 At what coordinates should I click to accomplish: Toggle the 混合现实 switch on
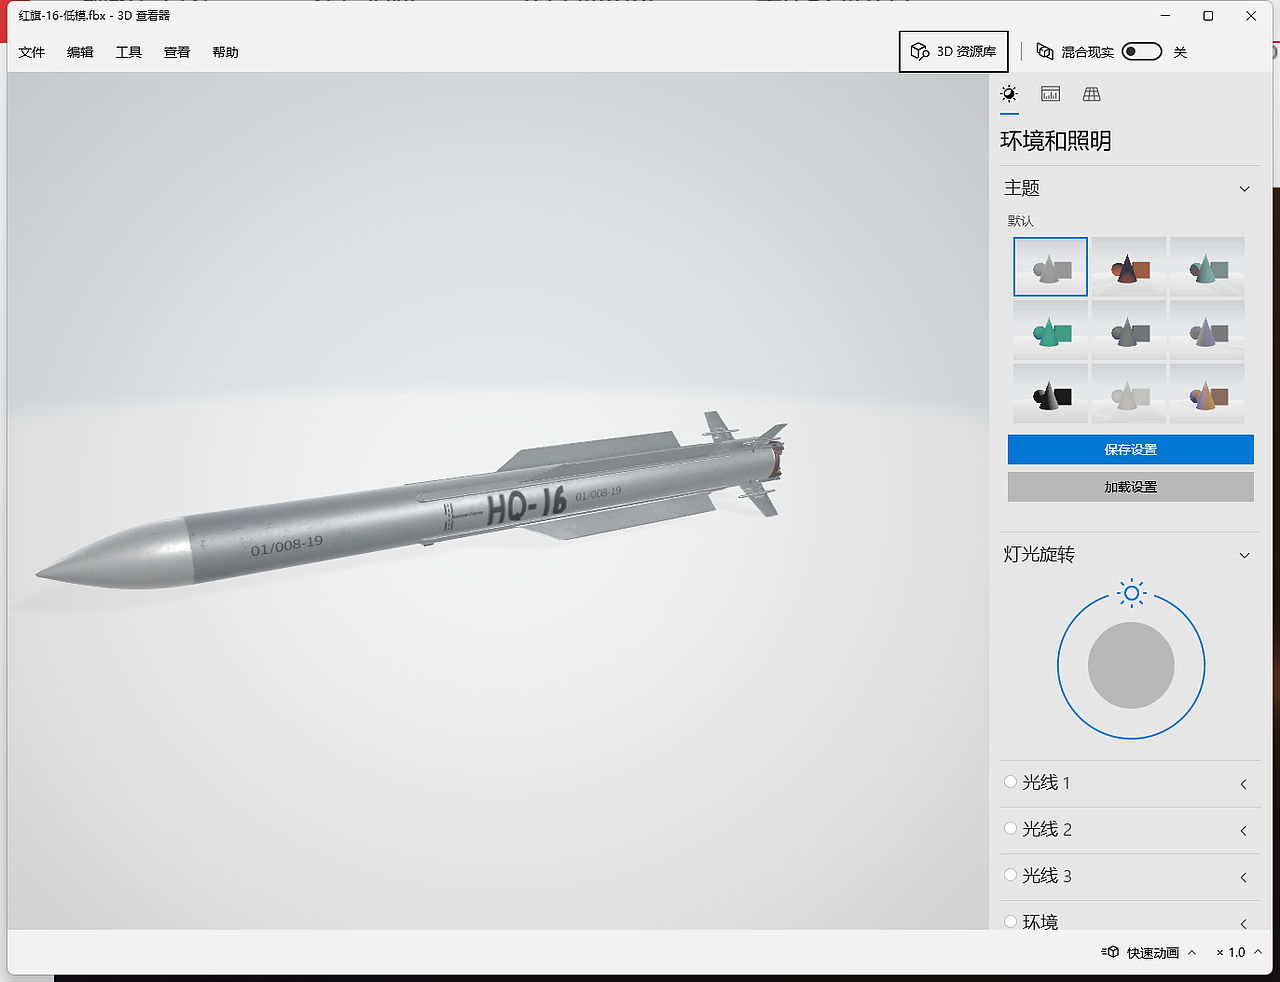click(x=1141, y=52)
